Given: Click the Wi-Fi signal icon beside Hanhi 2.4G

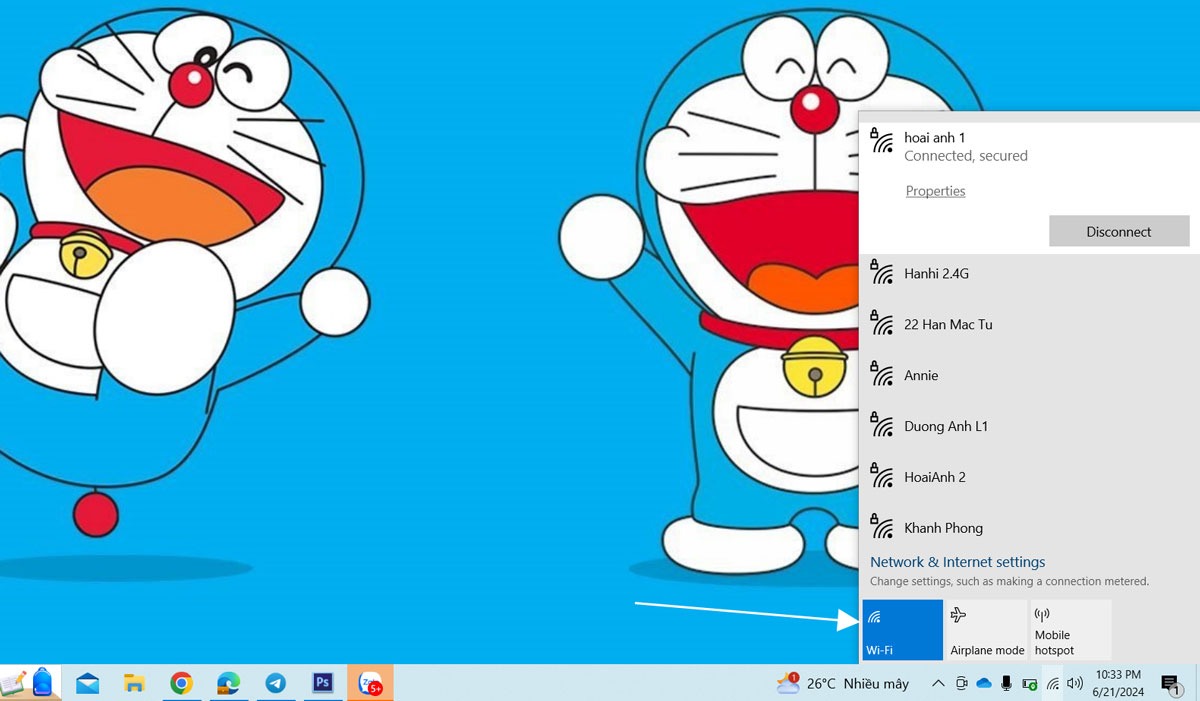Looking at the screenshot, I should 881,272.
